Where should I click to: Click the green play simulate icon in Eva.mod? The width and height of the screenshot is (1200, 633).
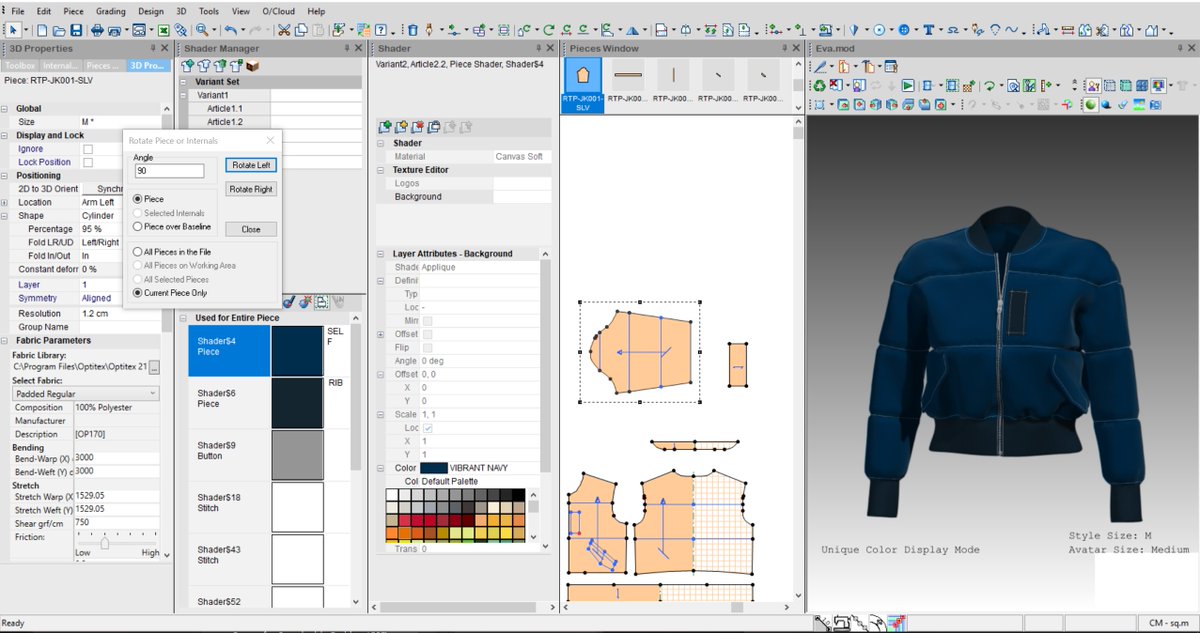[x=908, y=86]
